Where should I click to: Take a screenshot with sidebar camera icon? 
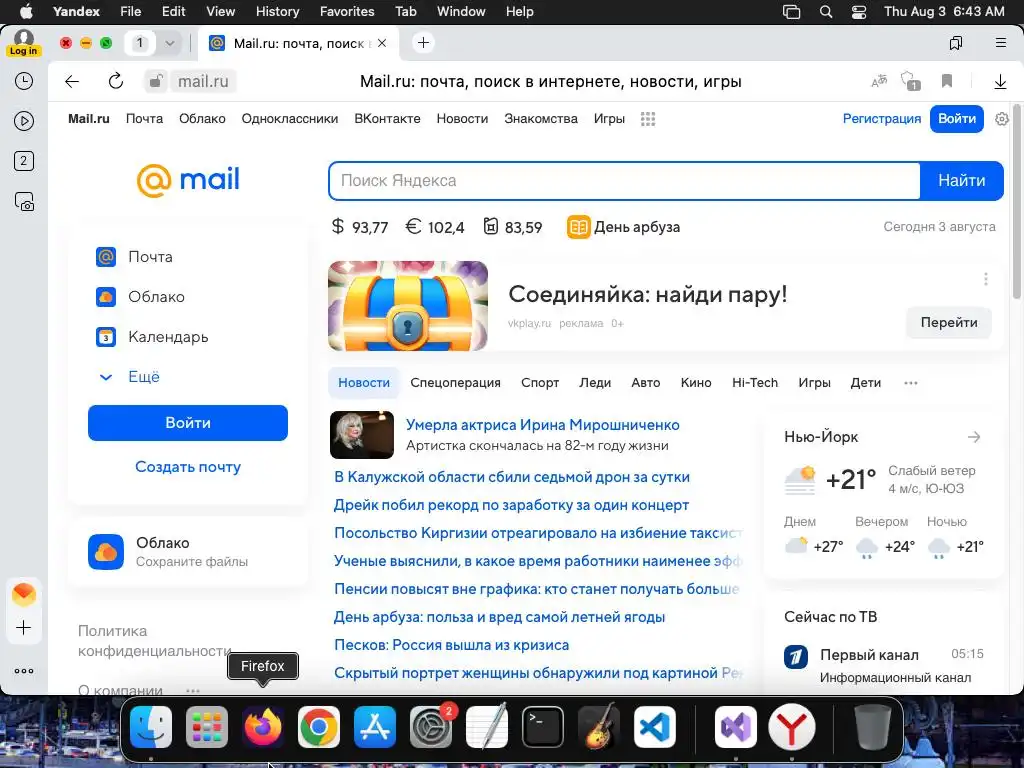coord(24,201)
